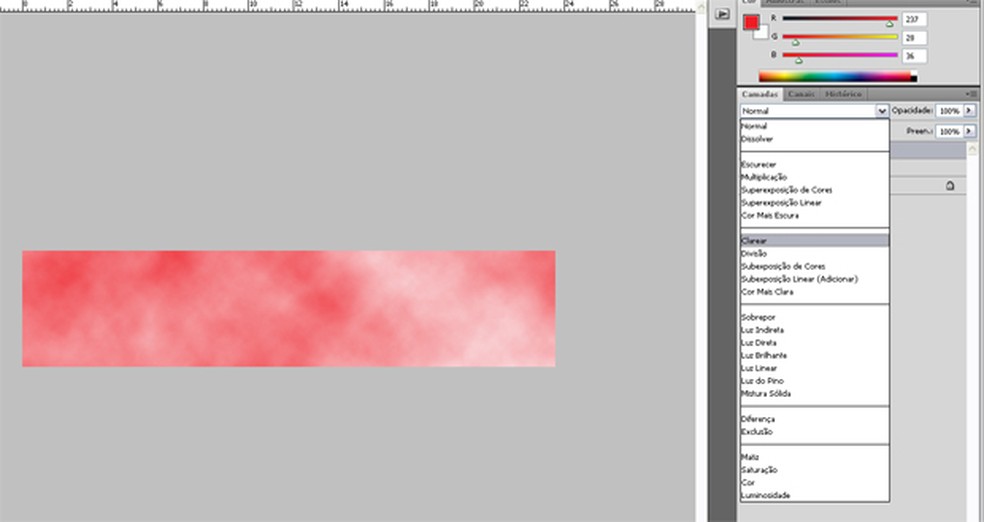Click the Opacidade percentage field
Image resolution: width=984 pixels, height=522 pixels.
(x=949, y=111)
